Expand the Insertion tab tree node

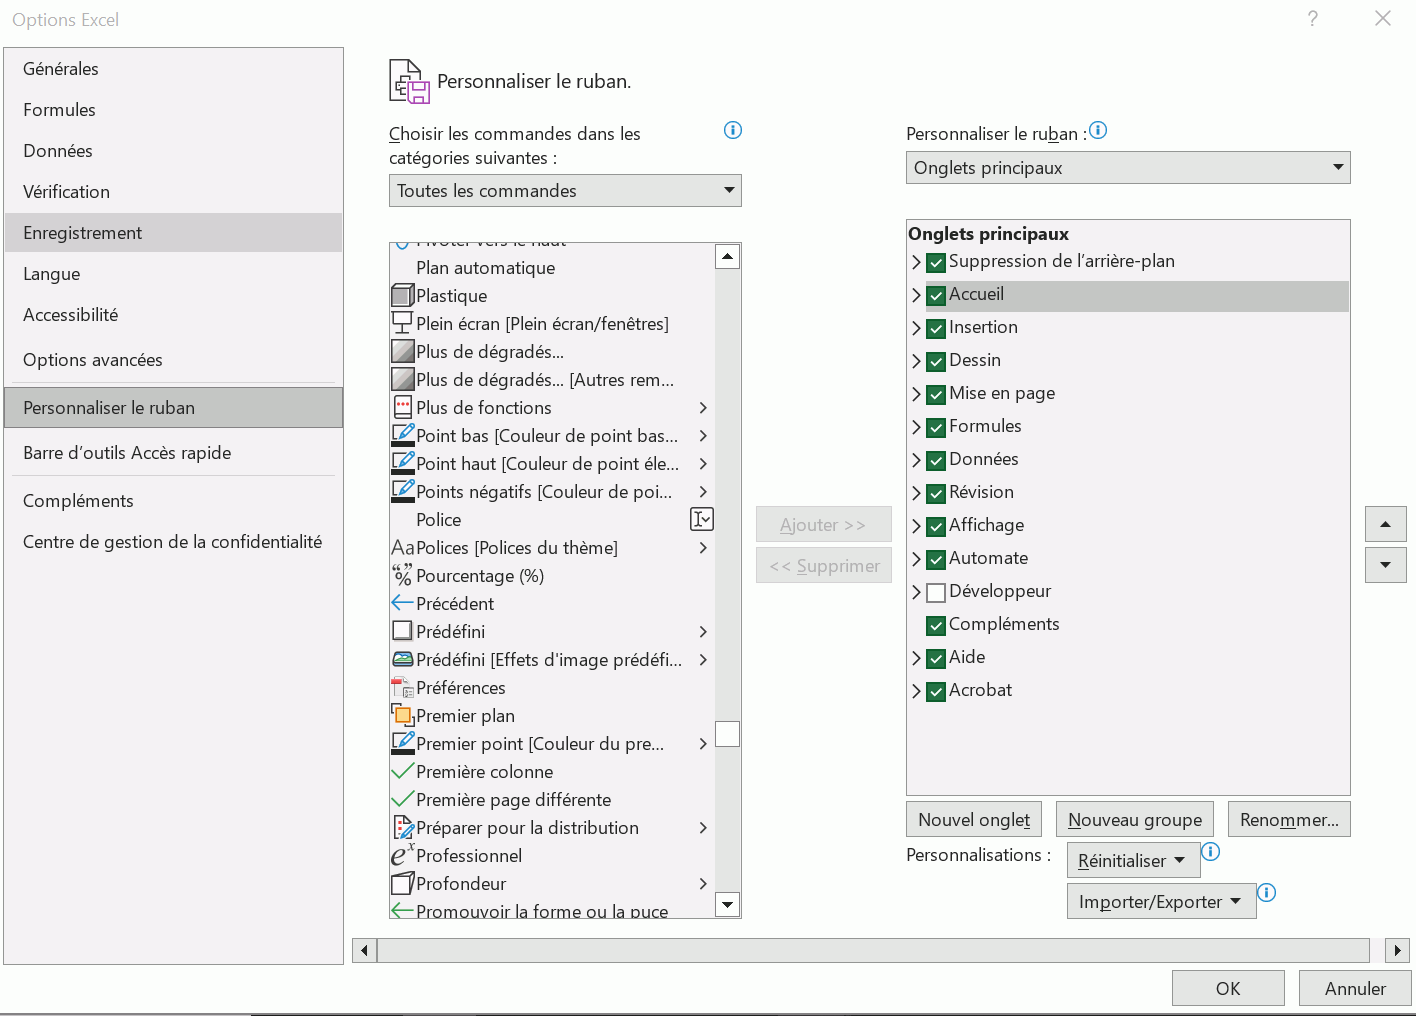pos(916,328)
